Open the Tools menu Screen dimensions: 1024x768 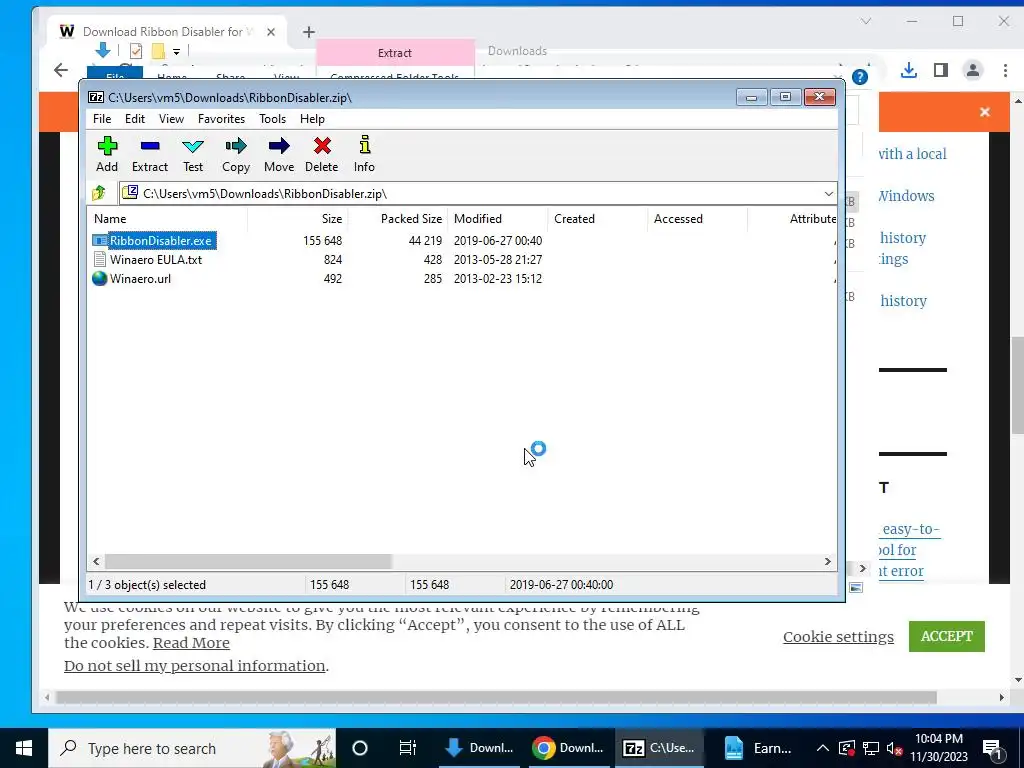point(272,119)
